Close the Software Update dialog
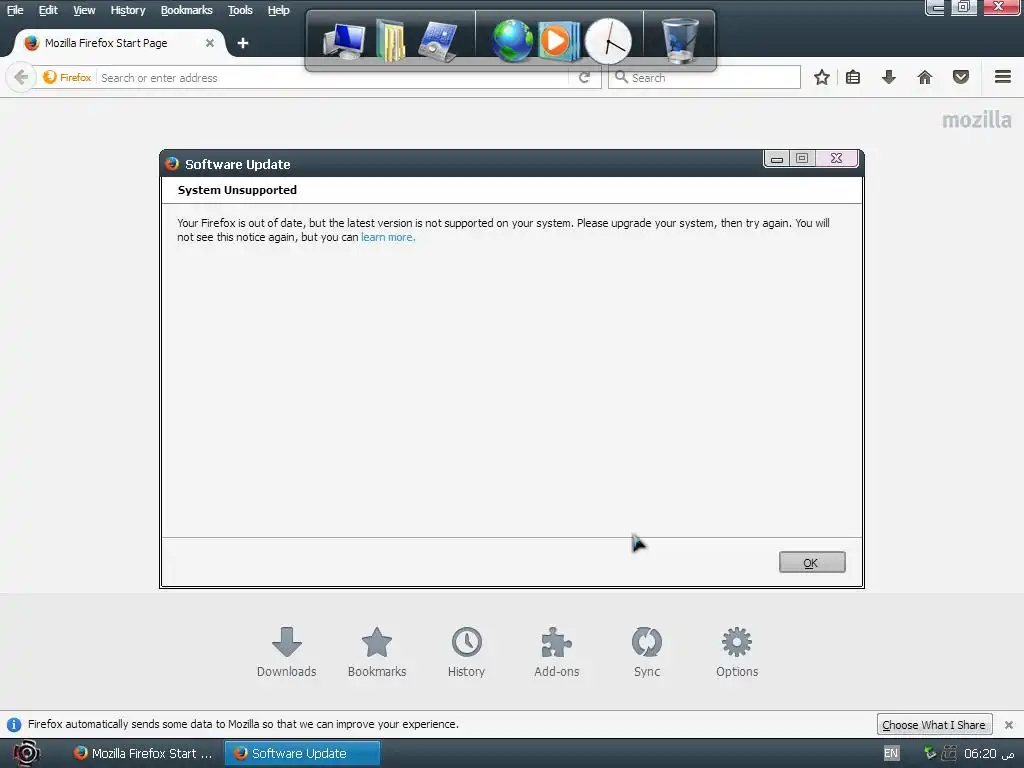 [x=837, y=159]
